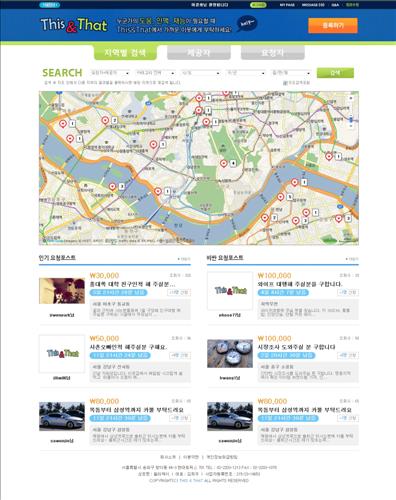Switch to the gray 요청자 tab

click(x=273, y=52)
